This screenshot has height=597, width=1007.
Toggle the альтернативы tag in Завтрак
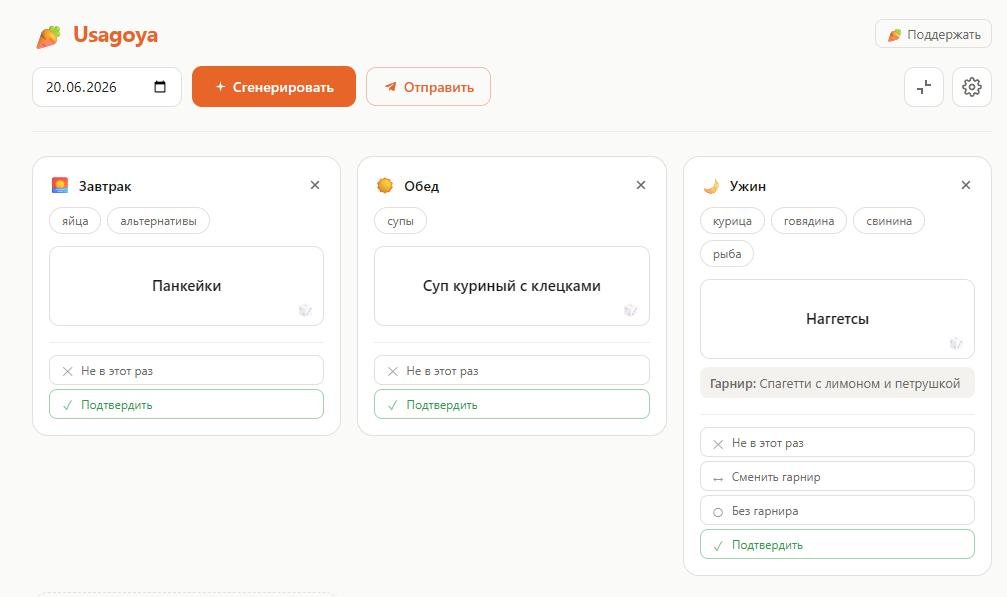coord(158,221)
